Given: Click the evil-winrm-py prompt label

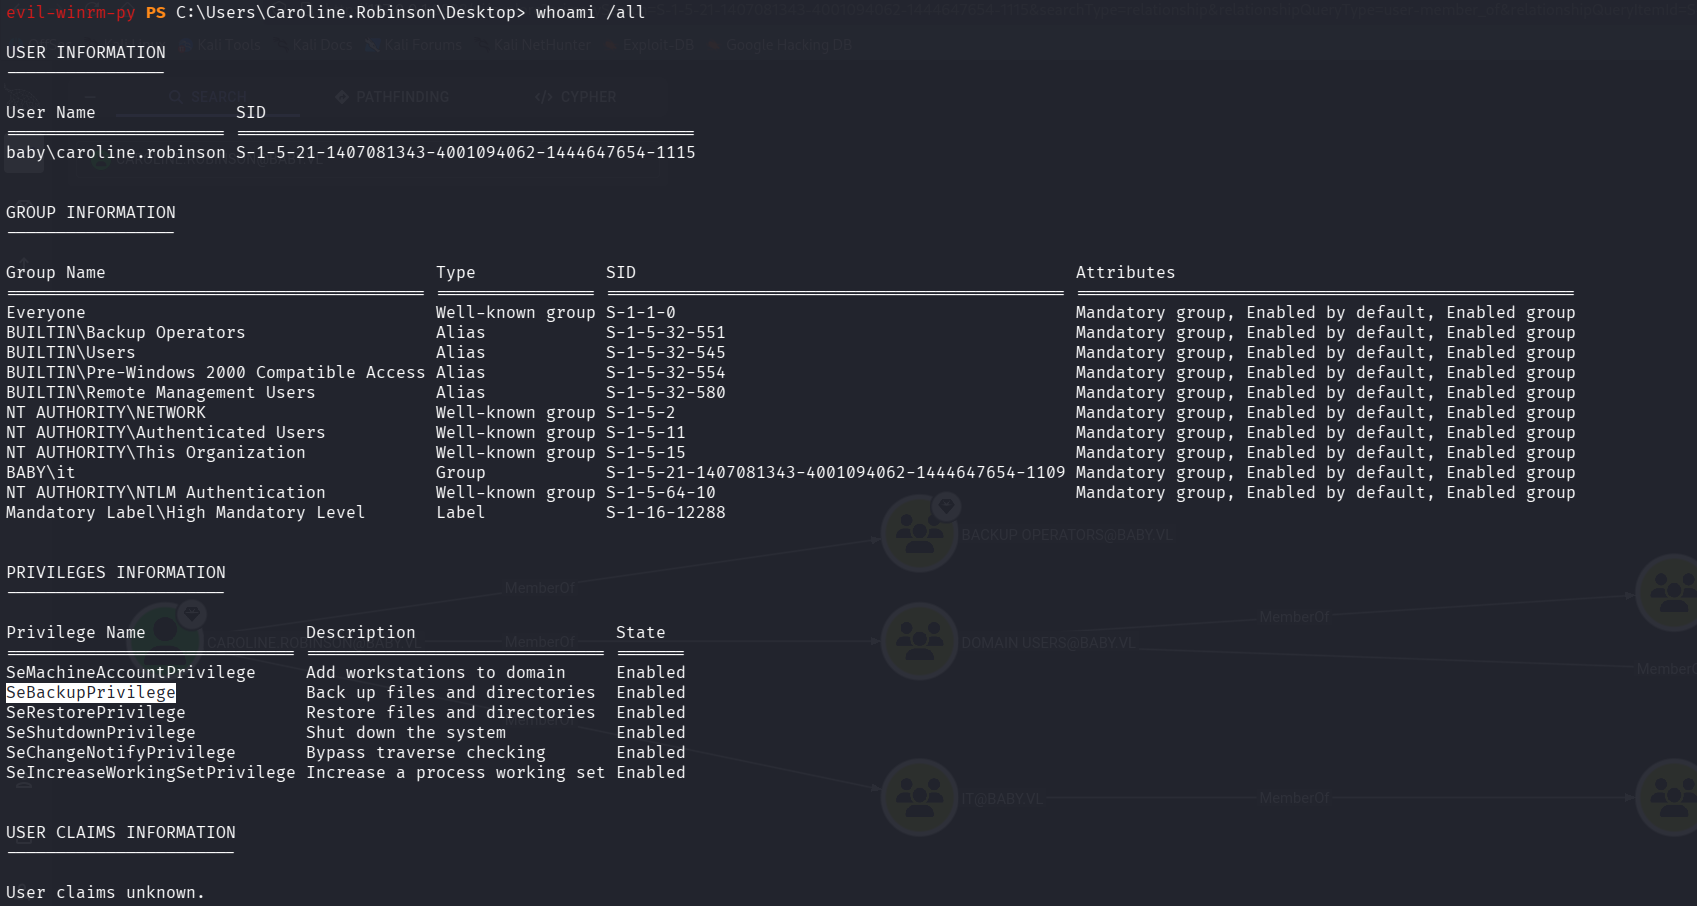Looking at the screenshot, I should click(70, 12).
